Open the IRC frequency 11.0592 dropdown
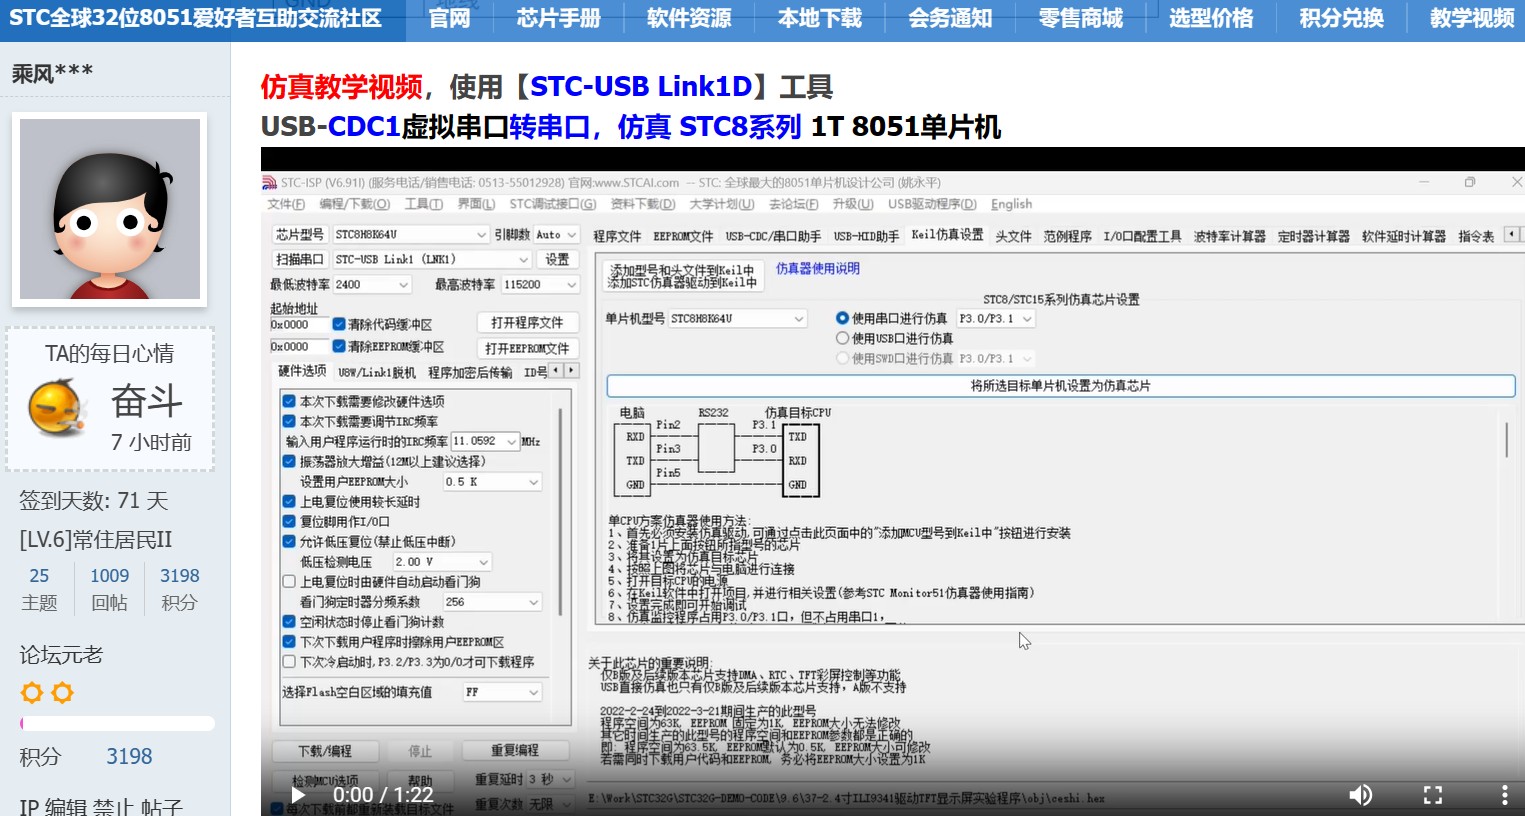This screenshot has height=816, width=1525. pyautogui.click(x=485, y=441)
